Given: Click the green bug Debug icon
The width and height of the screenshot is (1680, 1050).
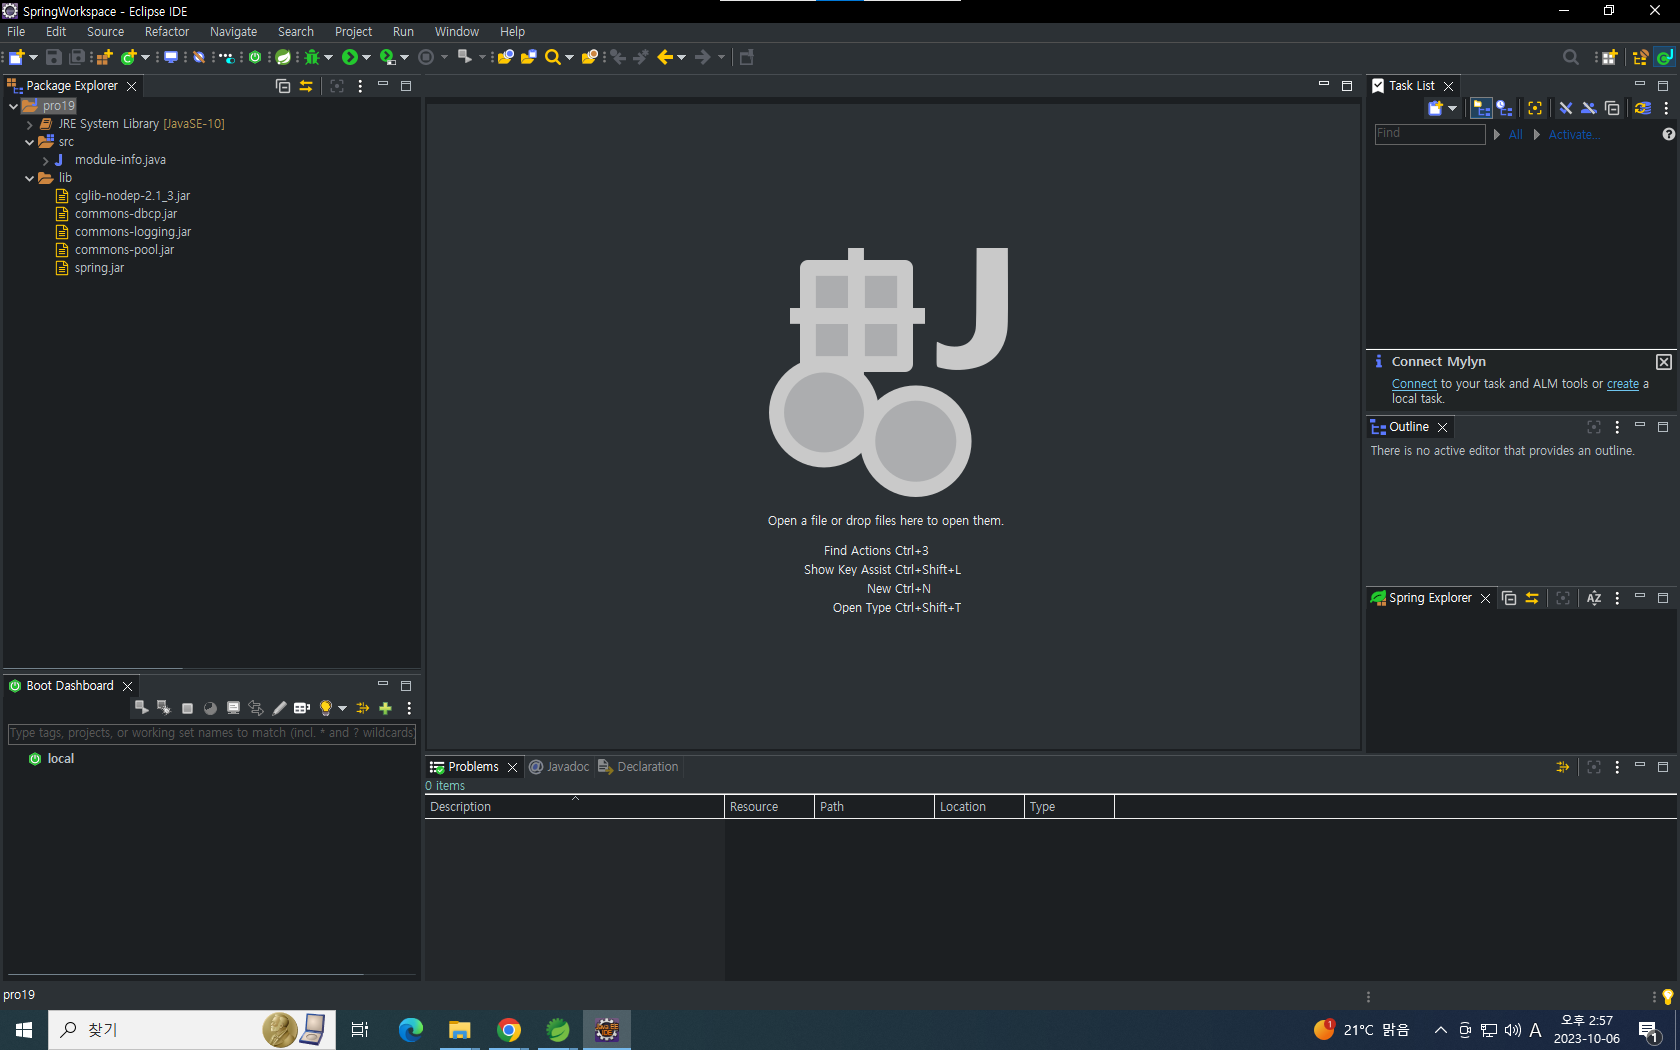Looking at the screenshot, I should (x=312, y=57).
